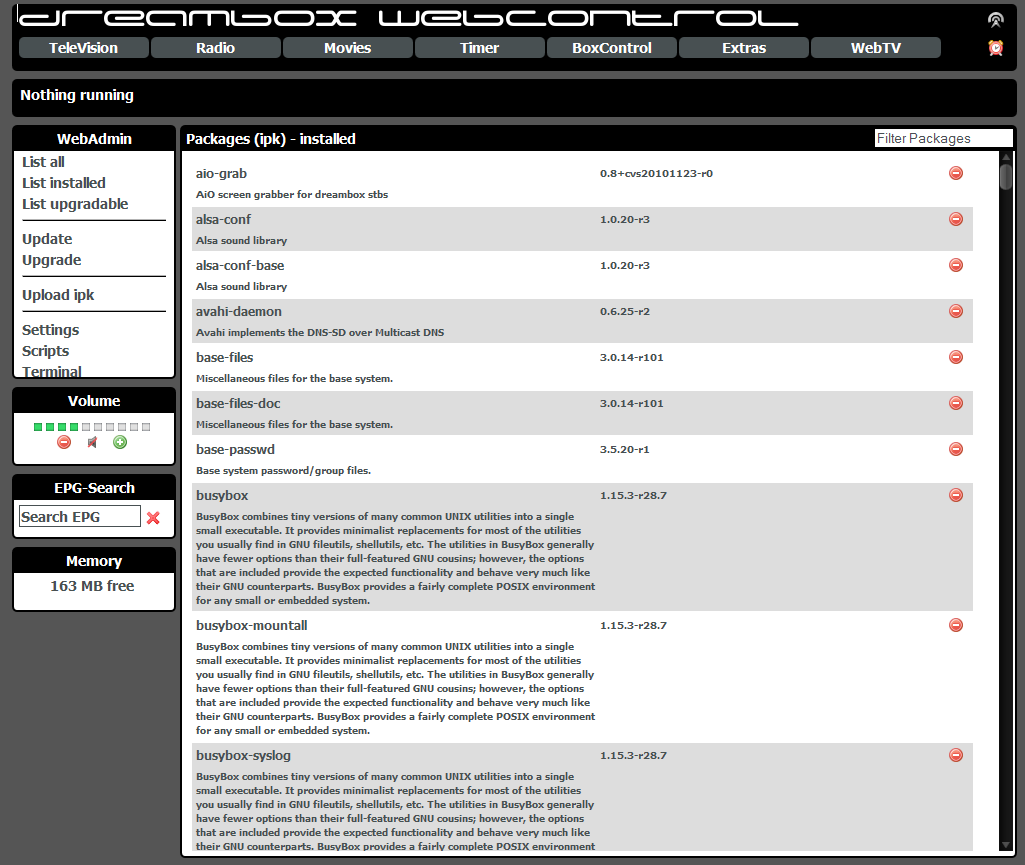Click the Nothing running status text

77,95
